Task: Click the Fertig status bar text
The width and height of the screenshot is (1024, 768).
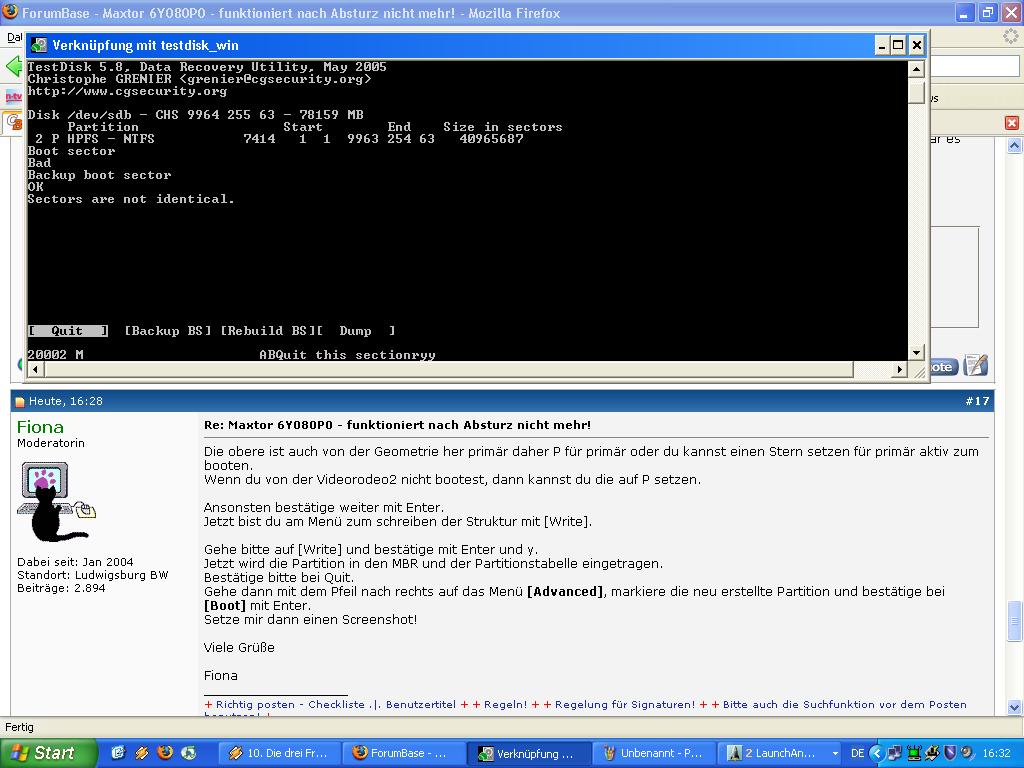Action: point(19,727)
